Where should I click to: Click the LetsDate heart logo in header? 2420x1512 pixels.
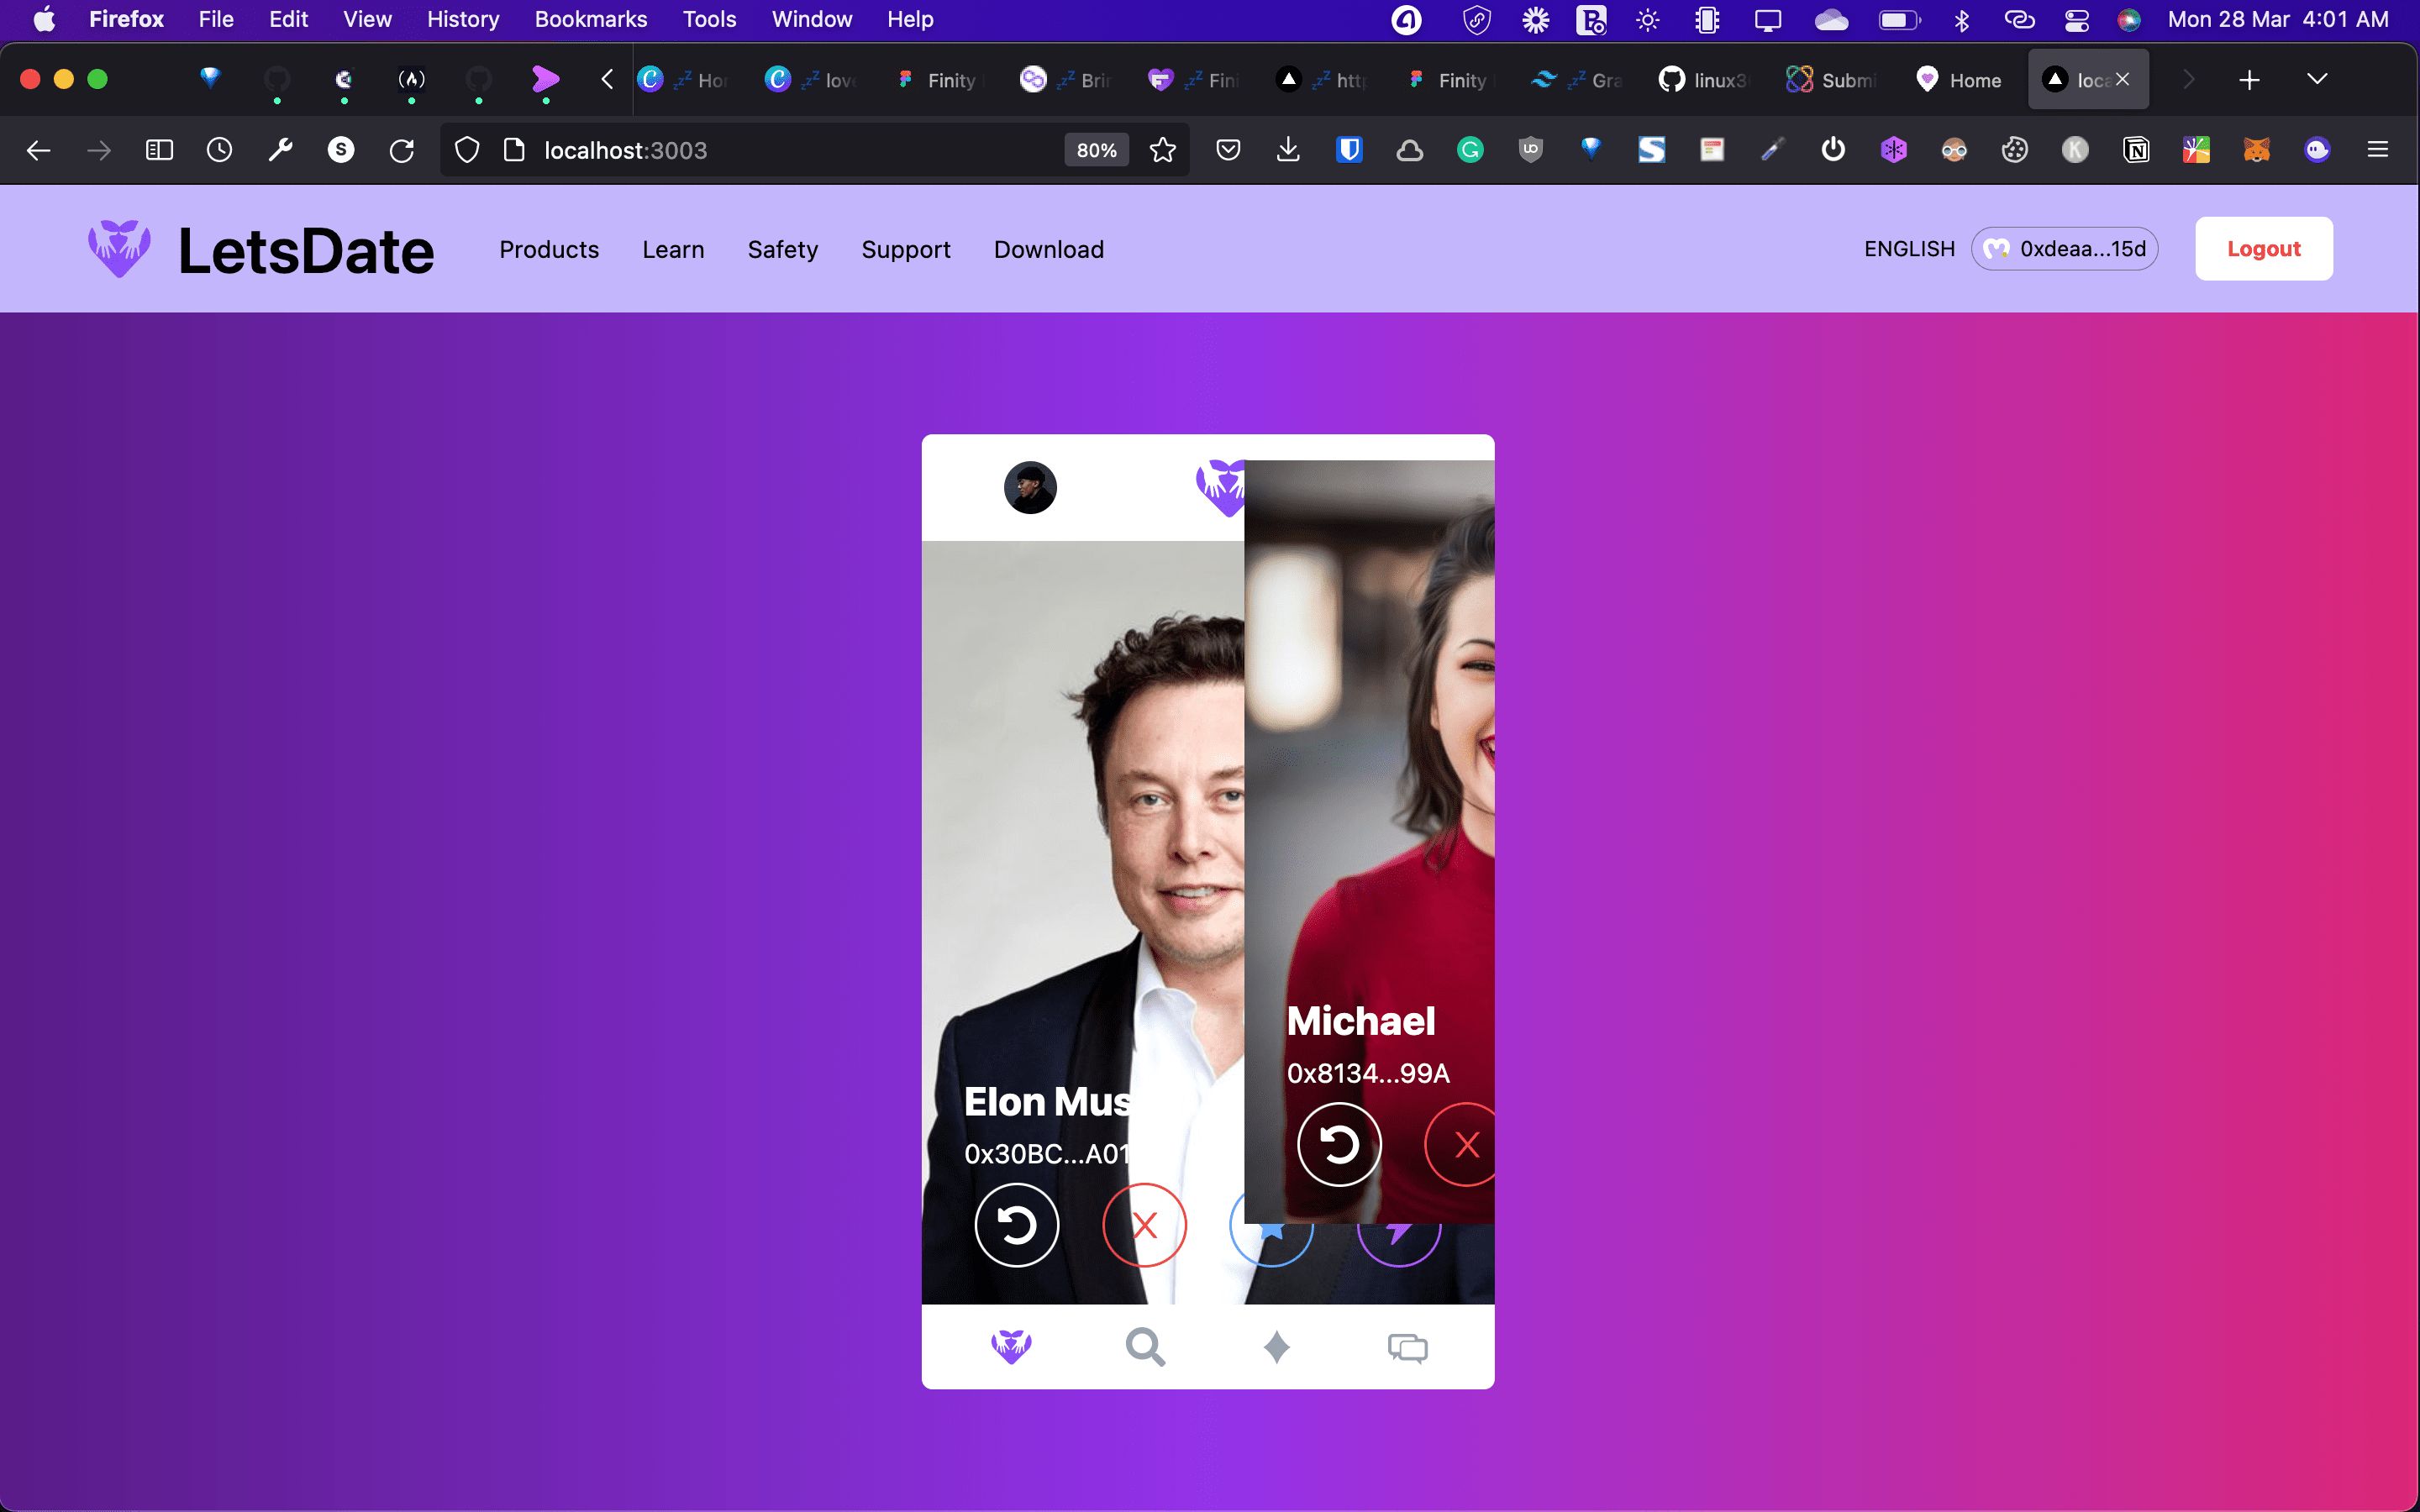point(119,249)
